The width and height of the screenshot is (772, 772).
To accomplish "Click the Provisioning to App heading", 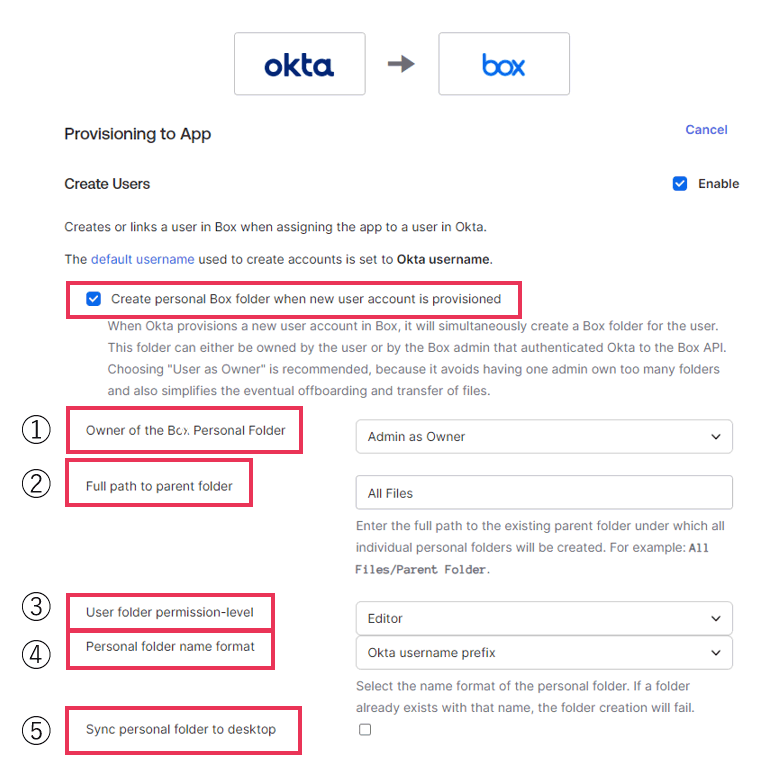I will click(138, 134).
